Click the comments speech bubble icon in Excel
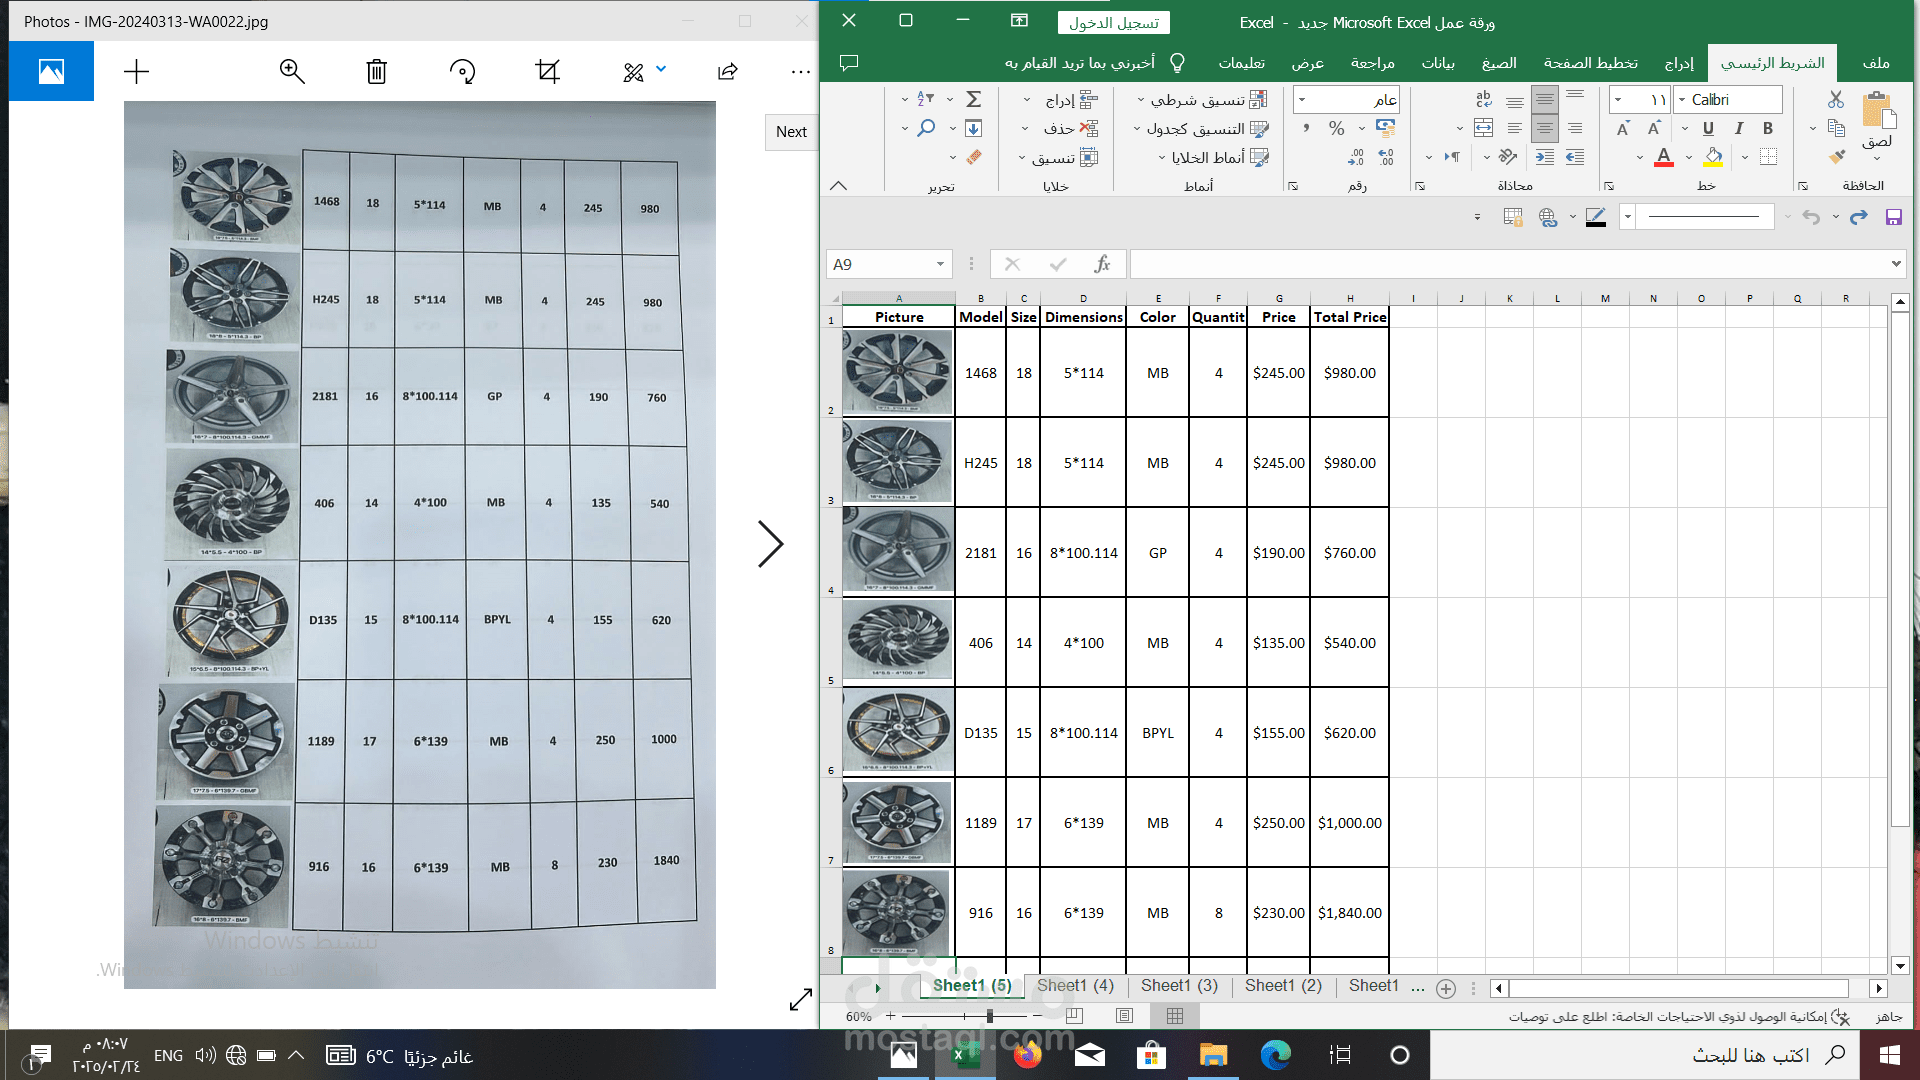Screen dimensions: 1920x1080 pyautogui.click(x=849, y=63)
